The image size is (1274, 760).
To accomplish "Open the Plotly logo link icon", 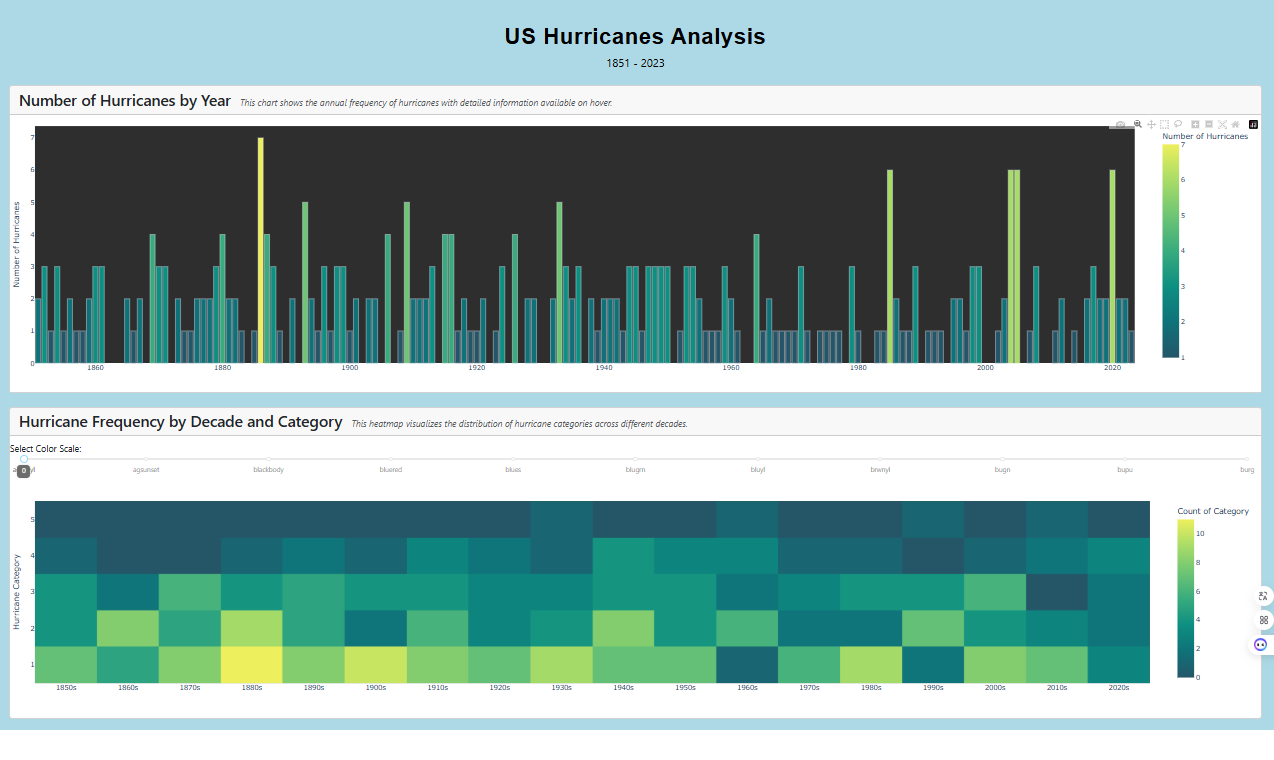I will 1253,124.
